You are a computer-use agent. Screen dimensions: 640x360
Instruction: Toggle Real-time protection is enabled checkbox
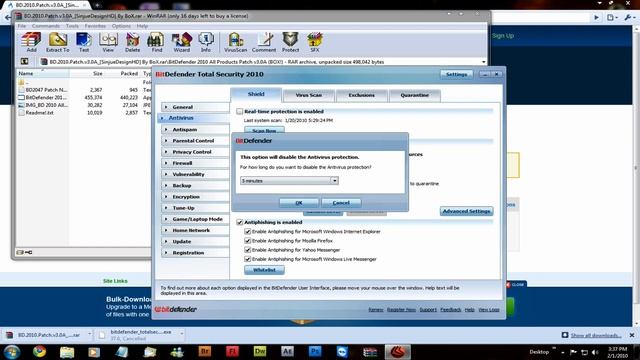coord(240,111)
